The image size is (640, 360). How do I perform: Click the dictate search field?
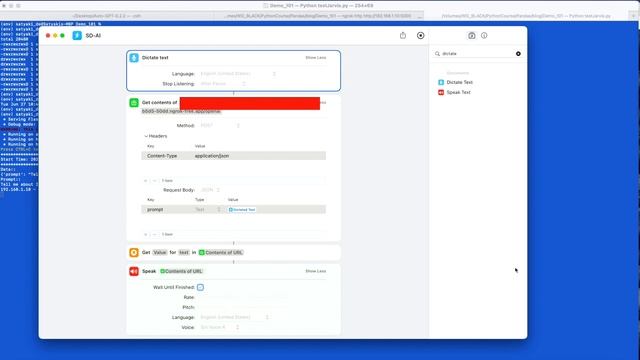(x=478, y=53)
